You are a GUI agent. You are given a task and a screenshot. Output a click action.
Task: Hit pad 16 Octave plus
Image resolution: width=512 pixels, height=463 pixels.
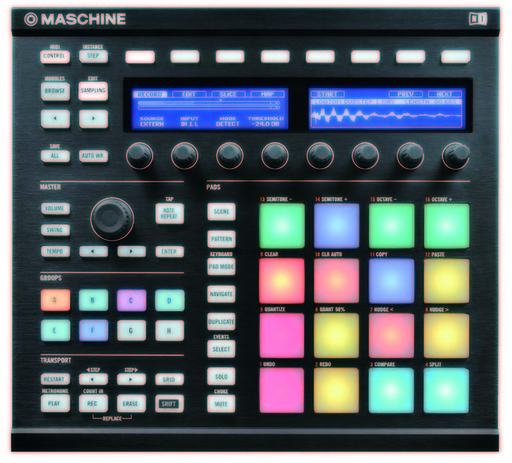(447, 226)
